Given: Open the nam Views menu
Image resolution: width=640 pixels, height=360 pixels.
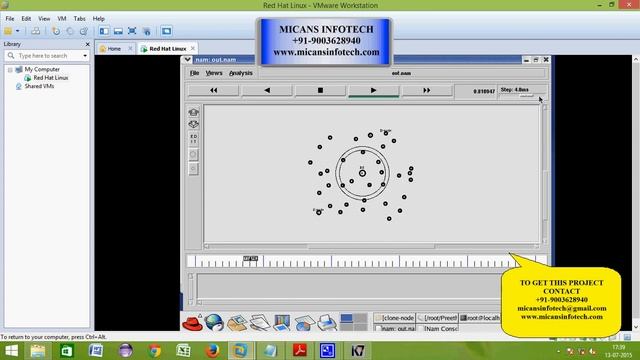Looking at the screenshot, I should coord(214,73).
